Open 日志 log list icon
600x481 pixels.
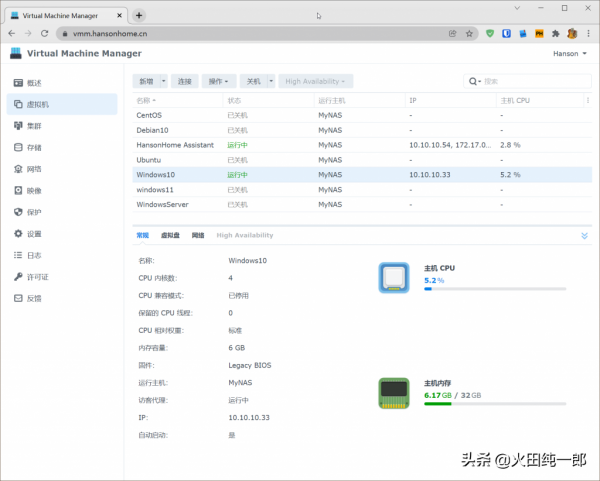(19, 255)
